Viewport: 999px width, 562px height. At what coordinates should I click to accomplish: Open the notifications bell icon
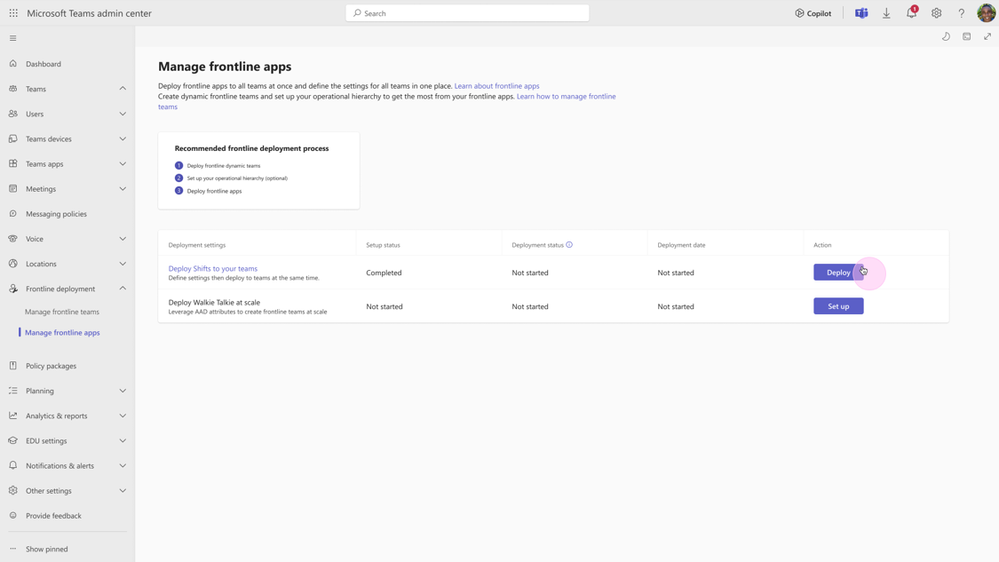tap(912, 13)
